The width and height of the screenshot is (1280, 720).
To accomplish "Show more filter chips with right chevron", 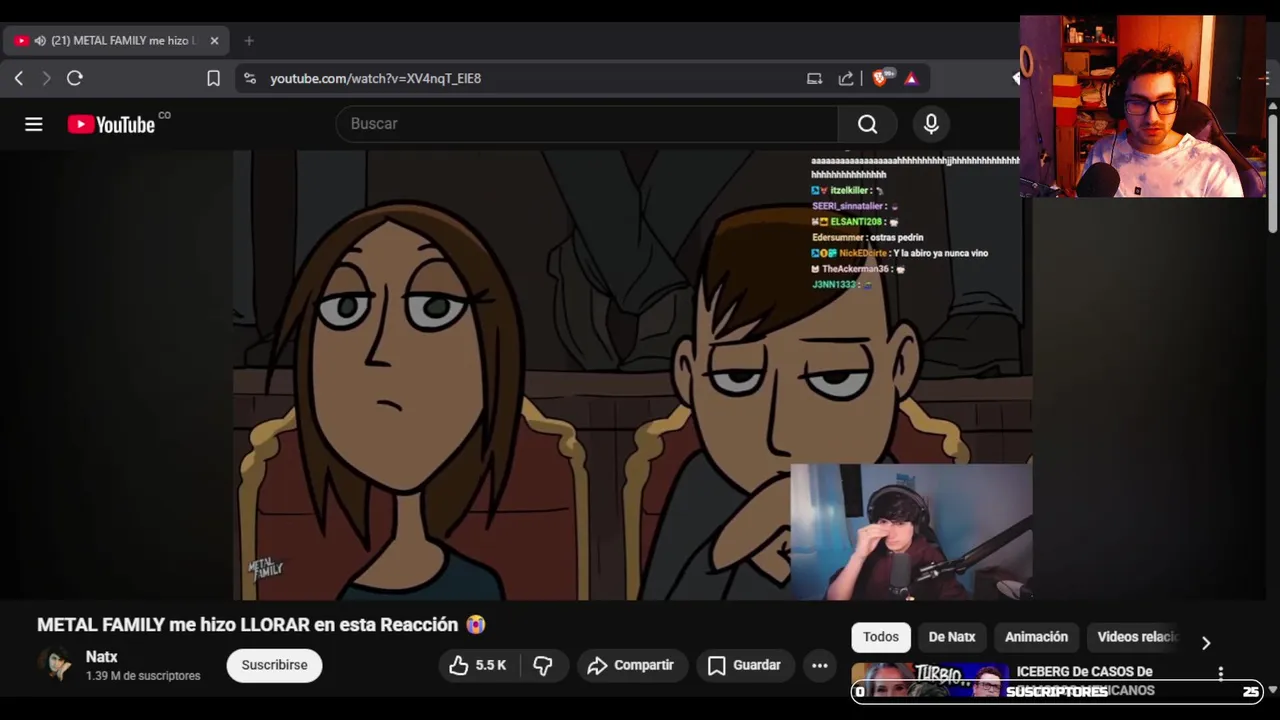I will point(1206,643).
